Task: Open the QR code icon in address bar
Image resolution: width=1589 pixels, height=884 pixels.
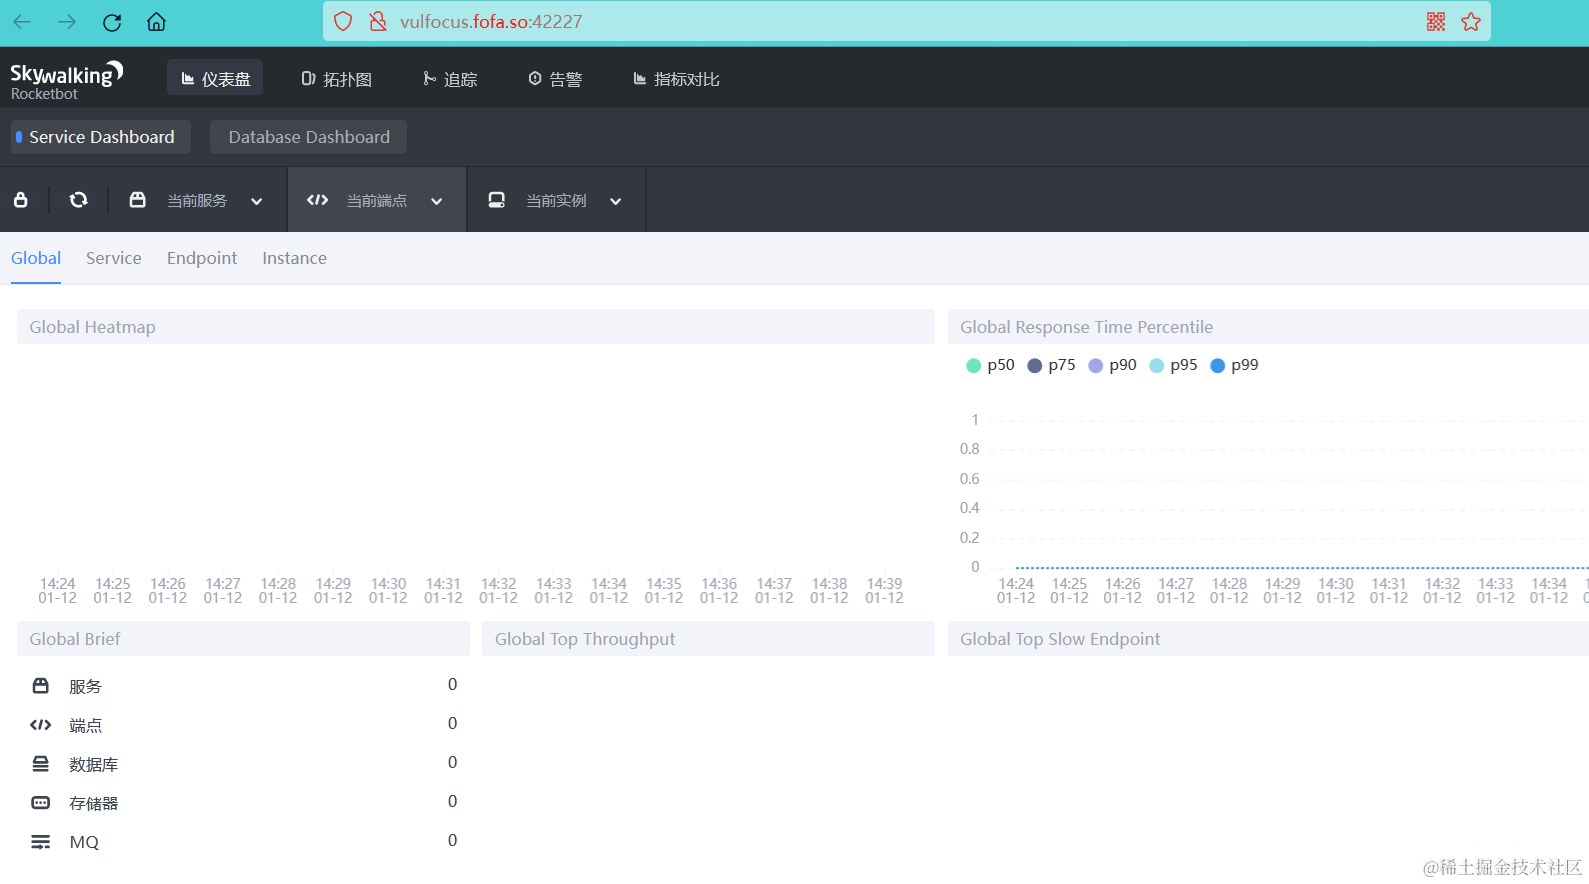Action: [x=1436, y=22]
